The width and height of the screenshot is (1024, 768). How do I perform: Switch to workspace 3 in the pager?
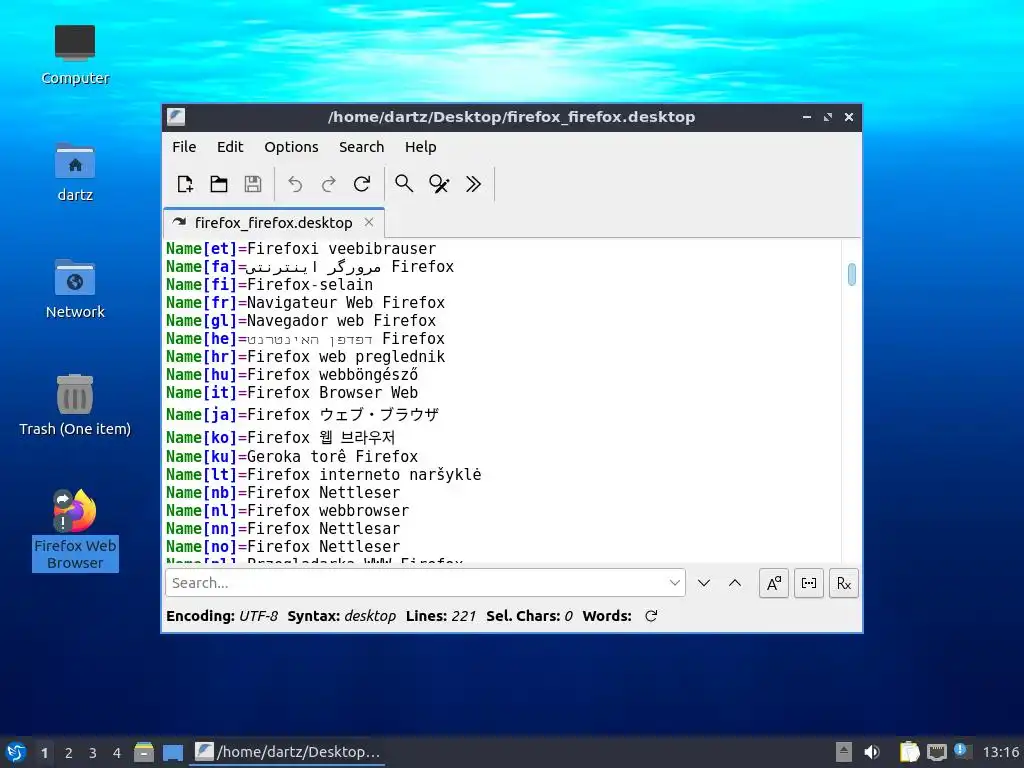(93, 753)
